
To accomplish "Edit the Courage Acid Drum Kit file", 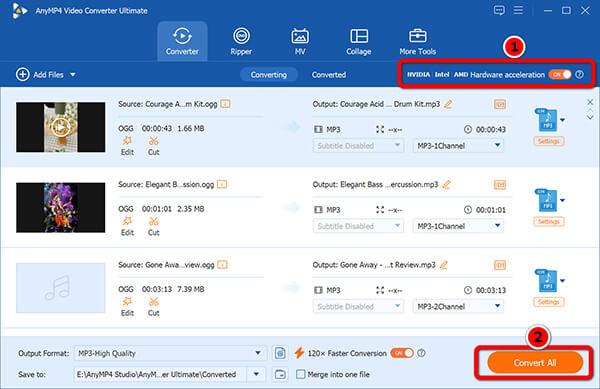I will (x=127, y=146).
